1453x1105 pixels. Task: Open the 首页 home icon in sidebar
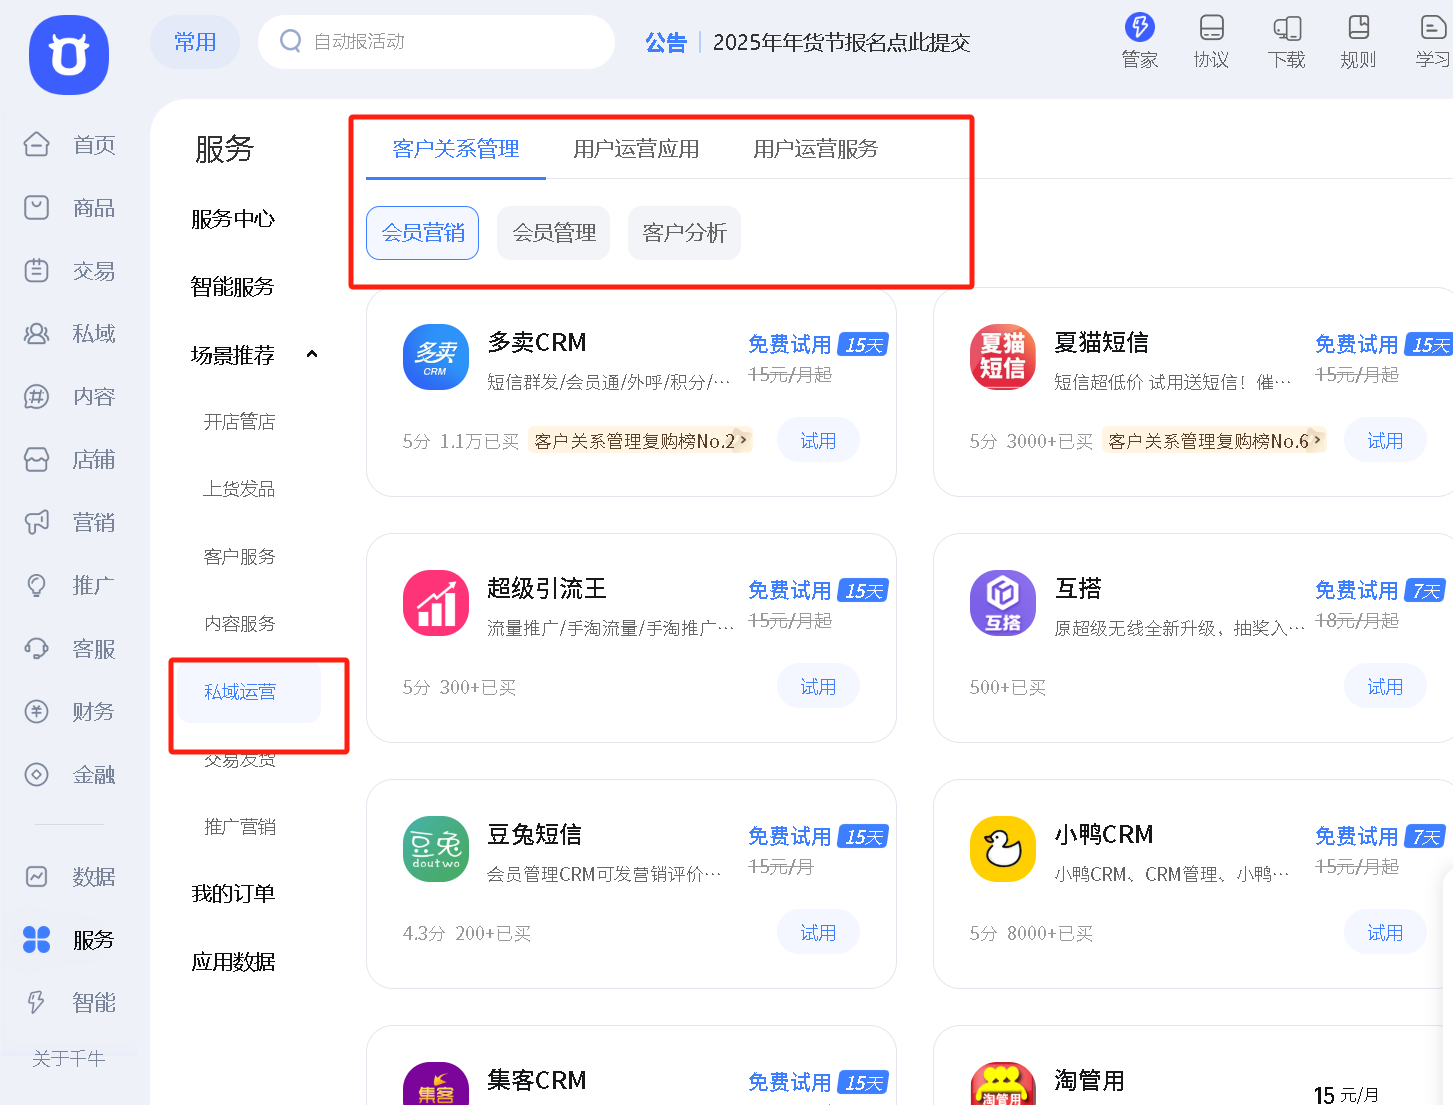pos(37,145)
